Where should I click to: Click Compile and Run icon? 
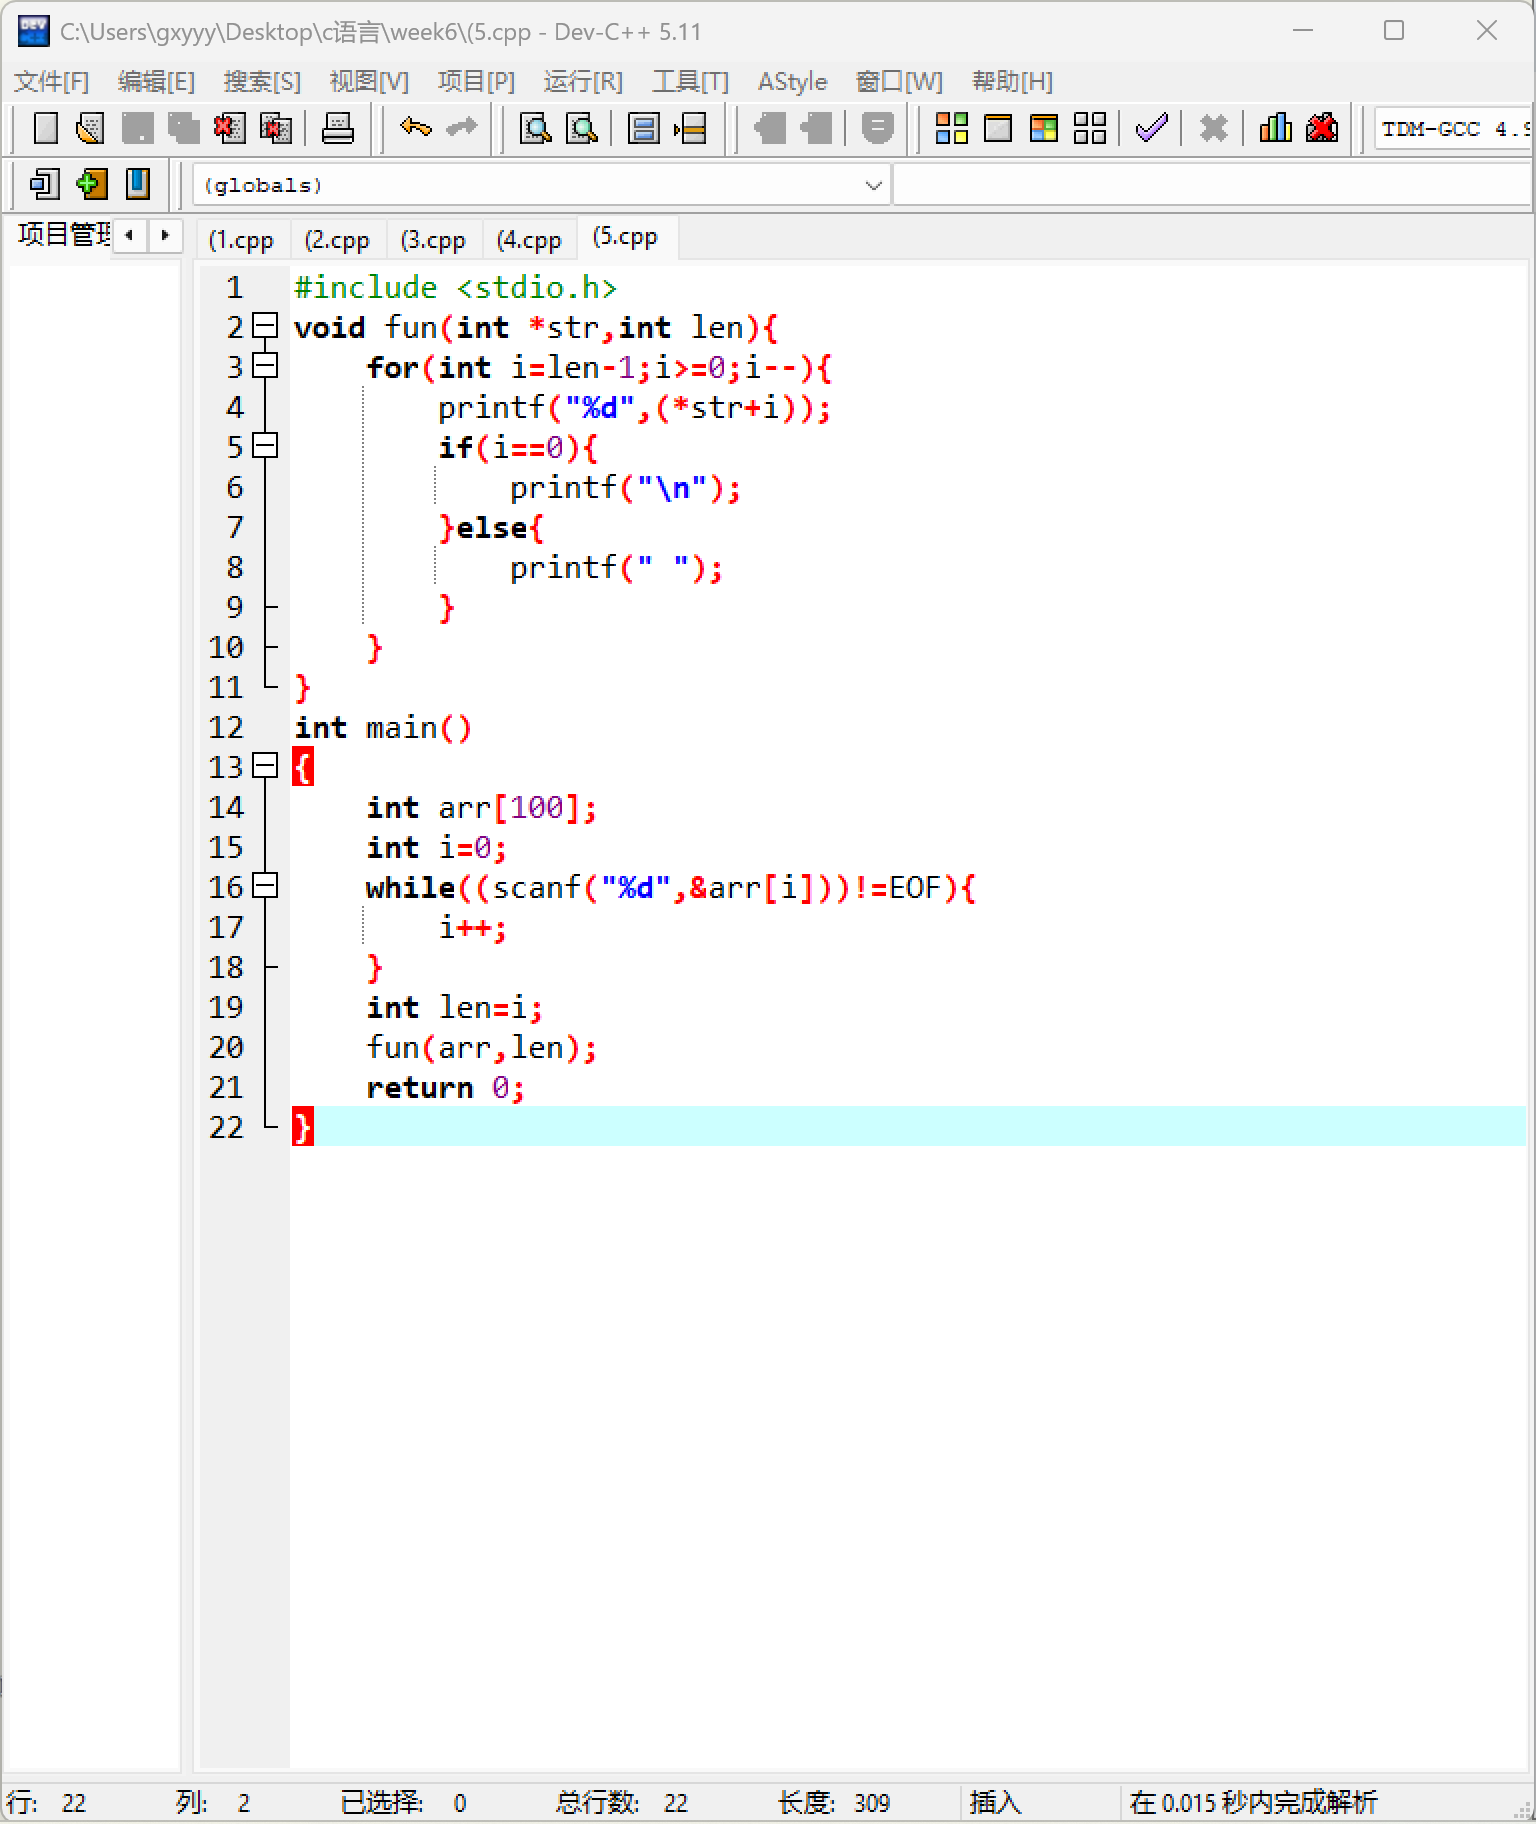coord(1044,128)
